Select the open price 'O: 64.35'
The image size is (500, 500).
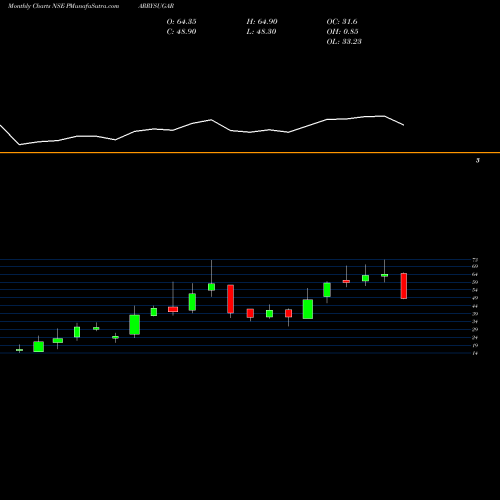[181, 22]
